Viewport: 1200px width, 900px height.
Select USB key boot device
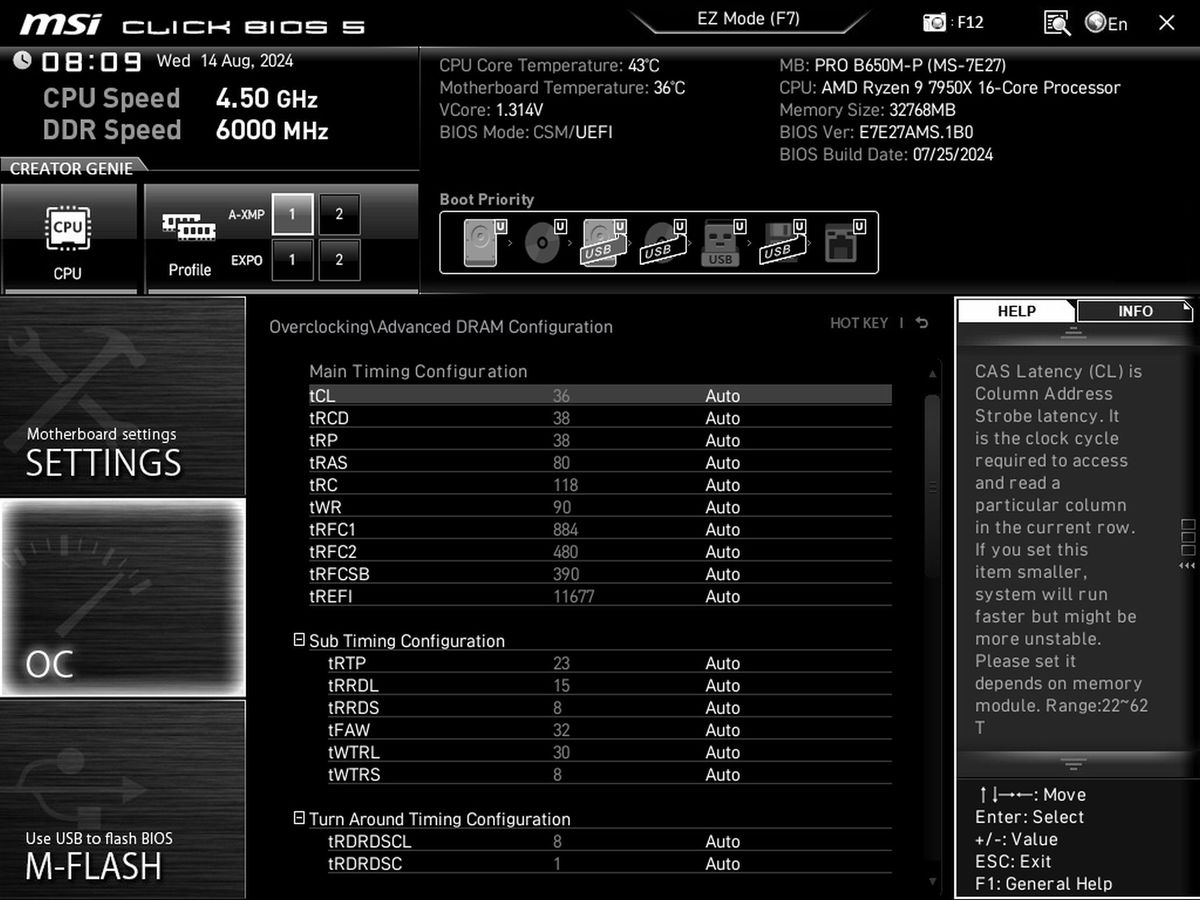[x=724, y=242]
